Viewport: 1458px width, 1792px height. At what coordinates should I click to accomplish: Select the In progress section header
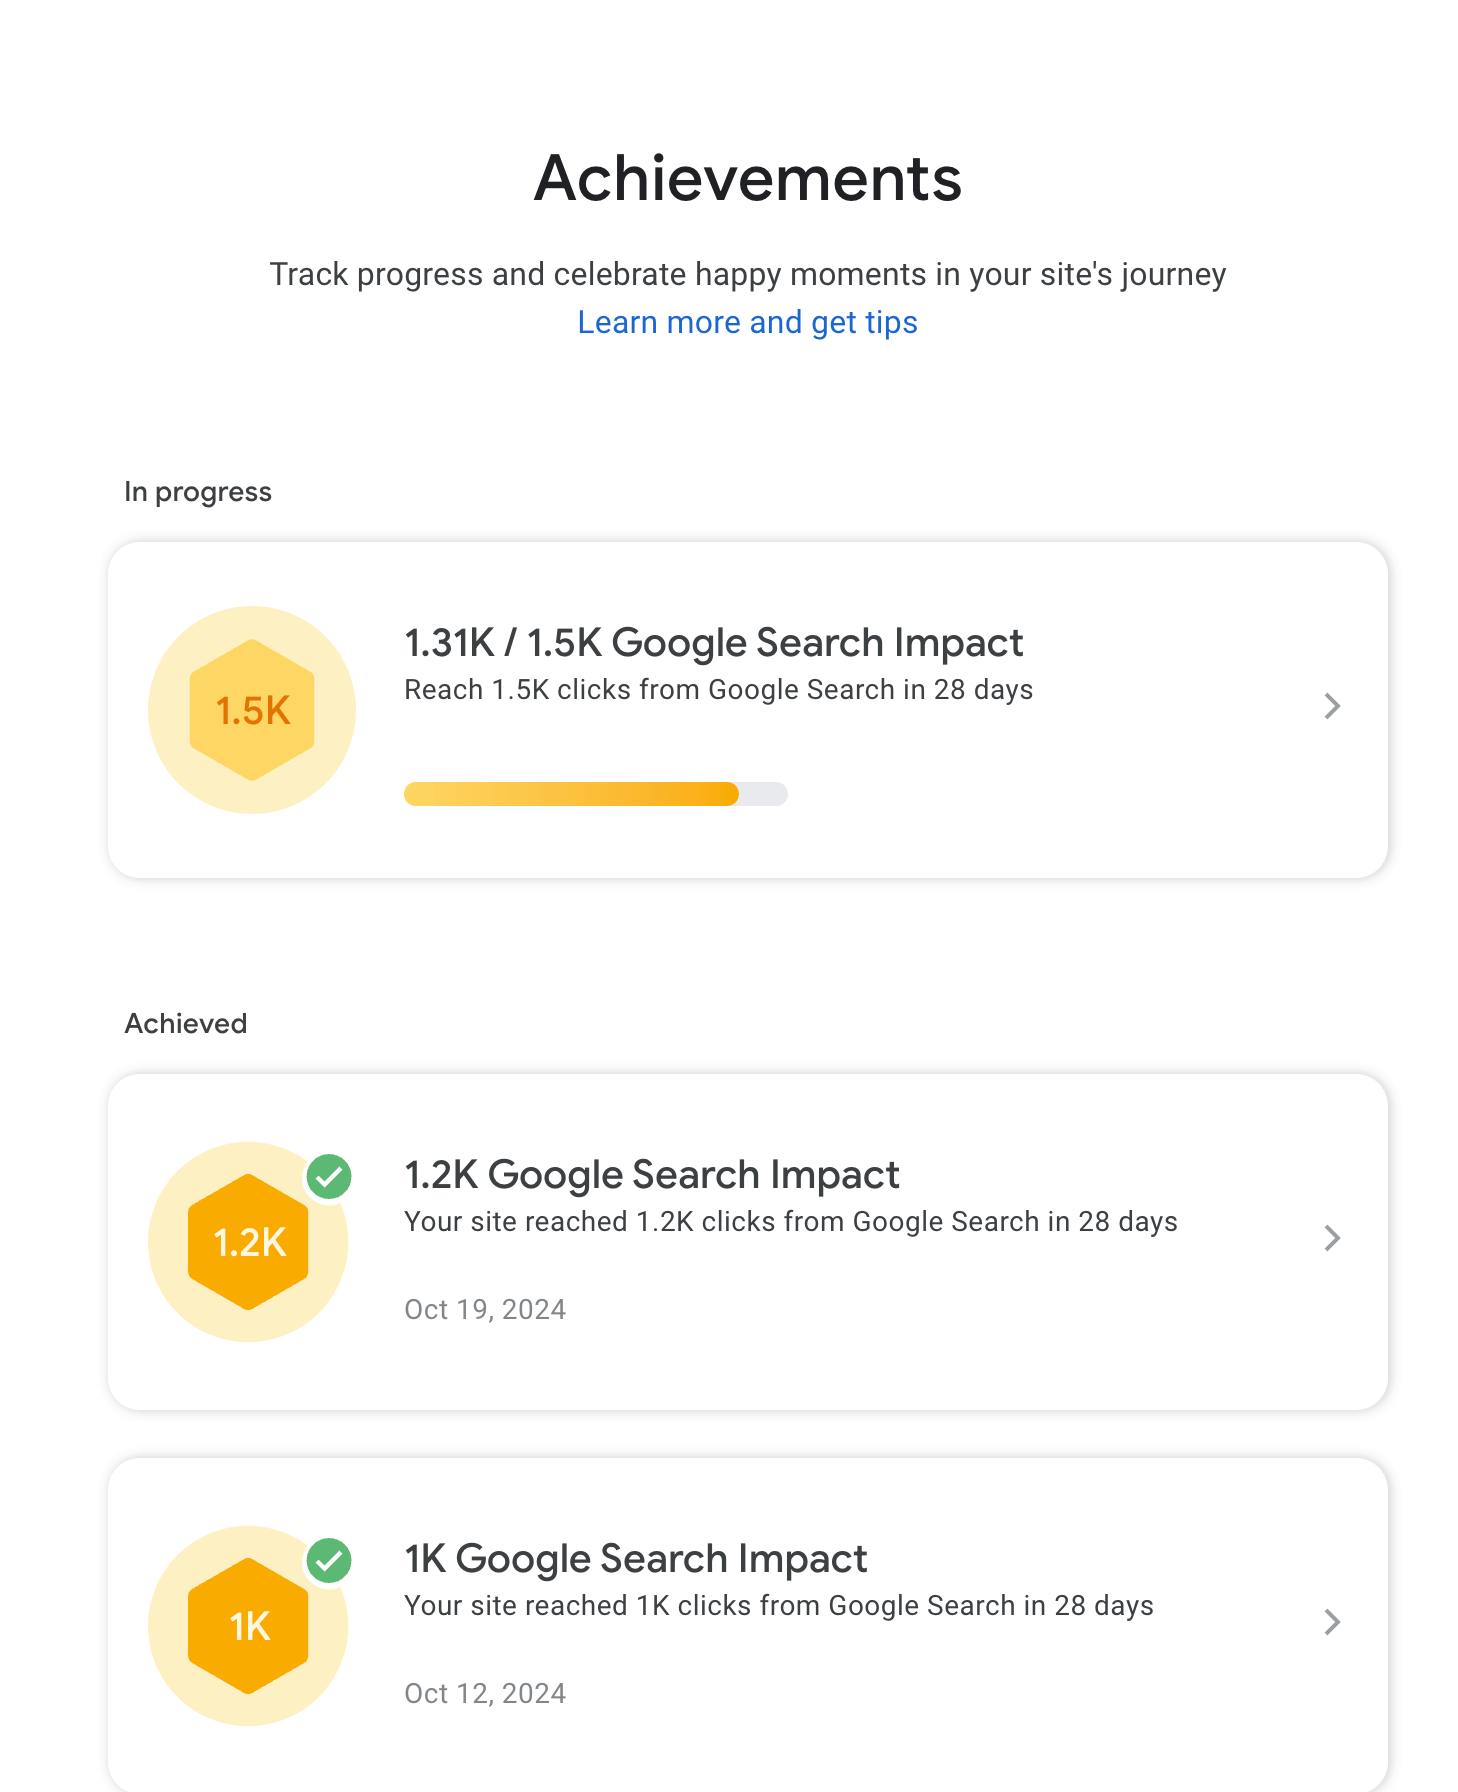tap(197, 491)
